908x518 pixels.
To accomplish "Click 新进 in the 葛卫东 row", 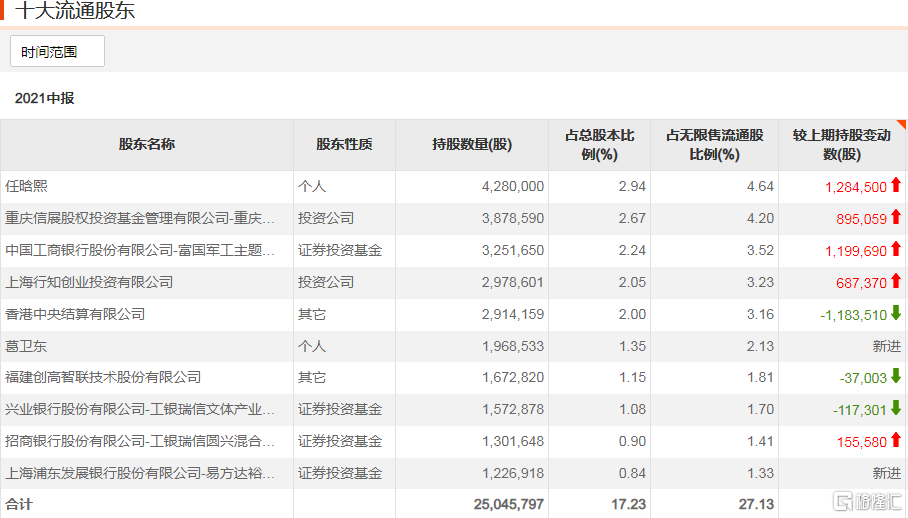I will (x=887, y=346).
